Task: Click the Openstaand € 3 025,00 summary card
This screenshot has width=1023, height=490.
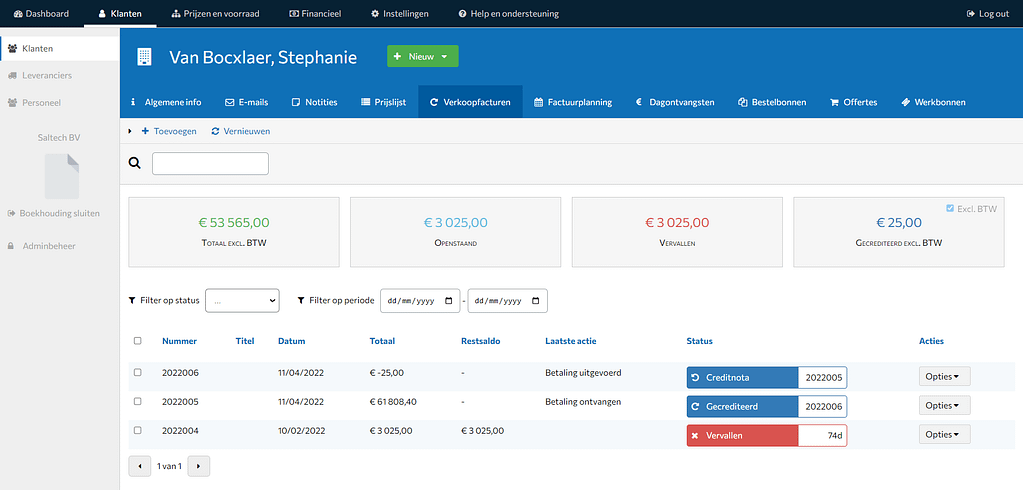Action: [x=455, y=232]
